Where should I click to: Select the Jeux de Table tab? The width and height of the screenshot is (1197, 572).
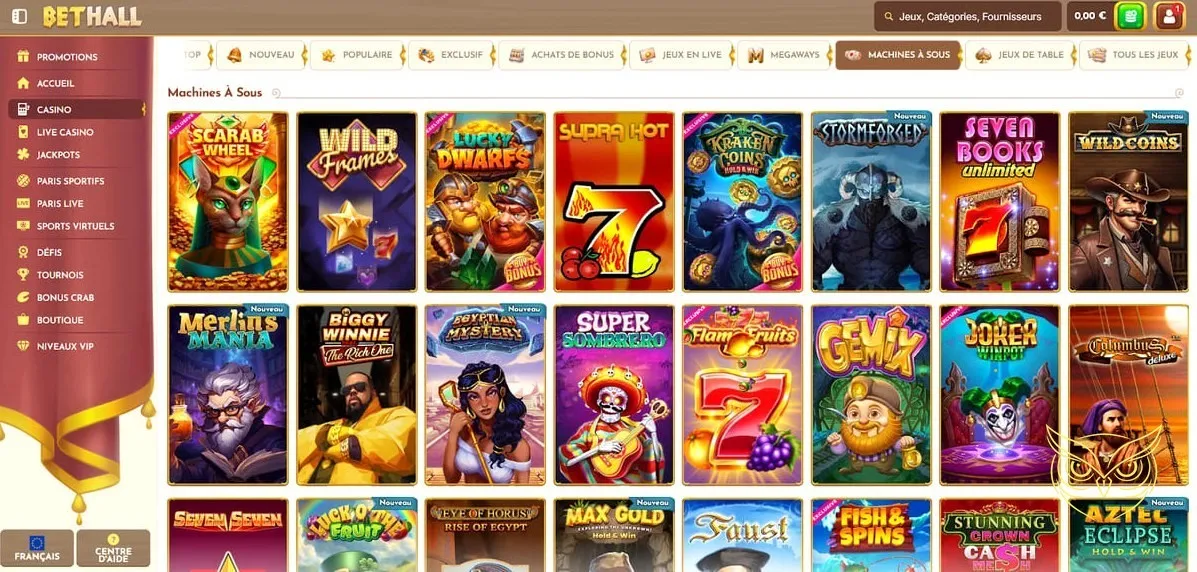(x=1020, y=55)
